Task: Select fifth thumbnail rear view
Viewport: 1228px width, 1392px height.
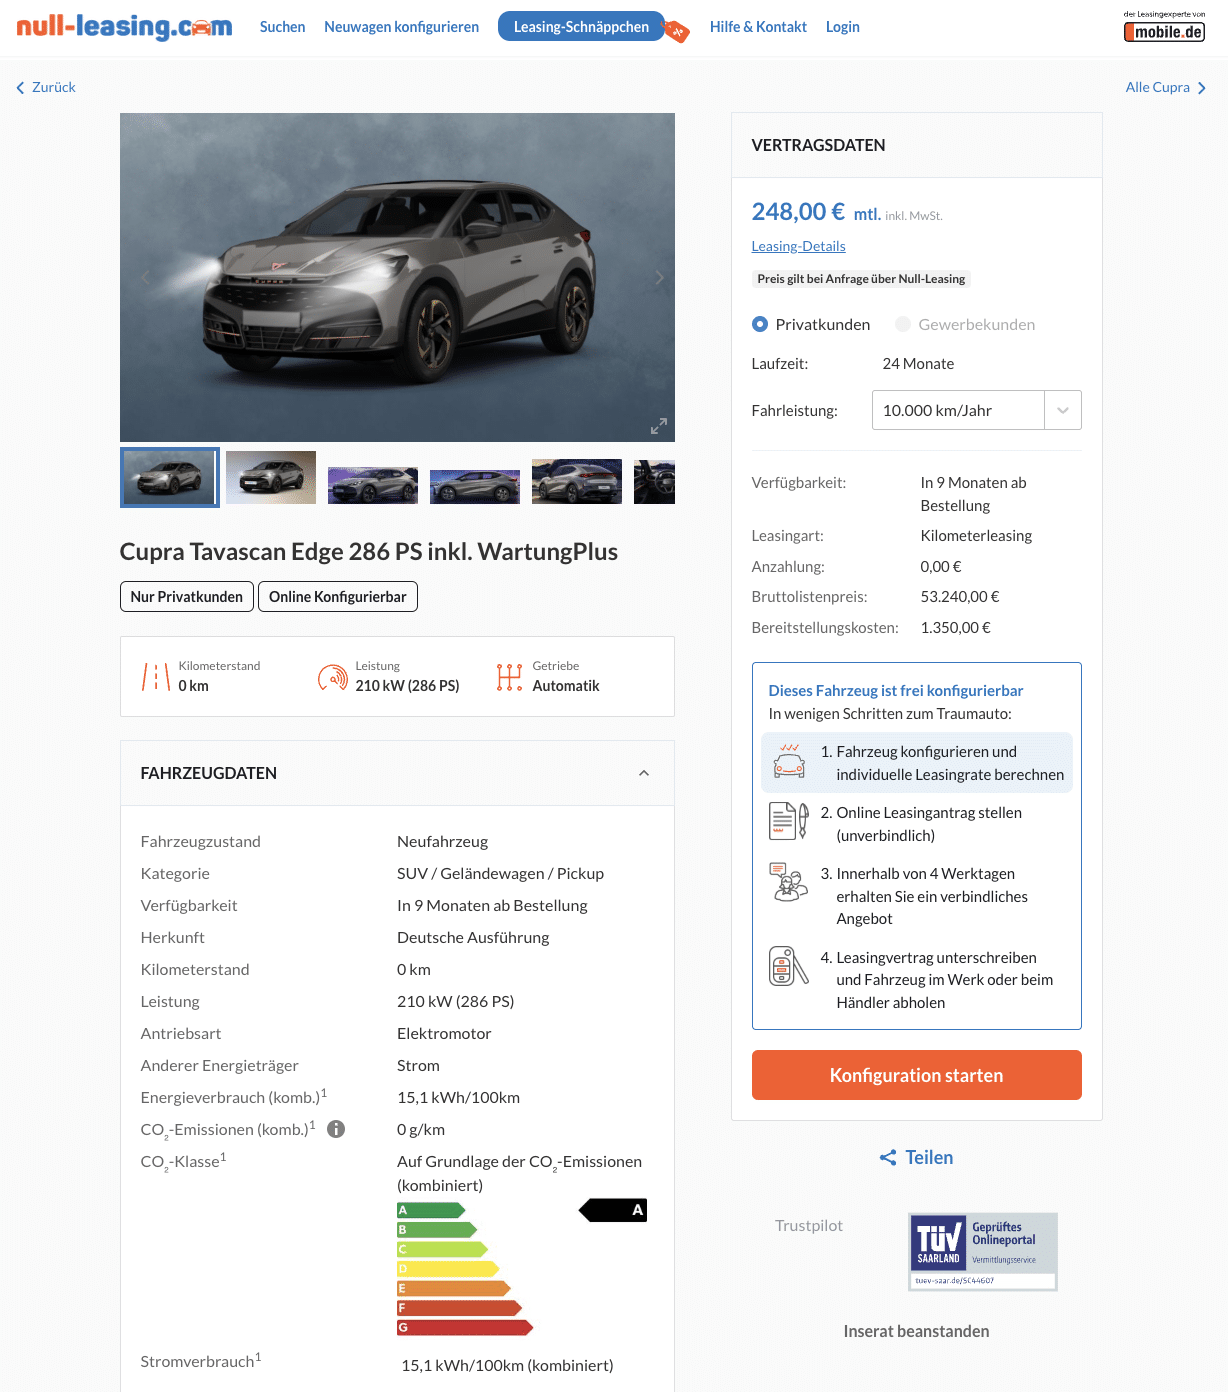Action: point(577,481)
